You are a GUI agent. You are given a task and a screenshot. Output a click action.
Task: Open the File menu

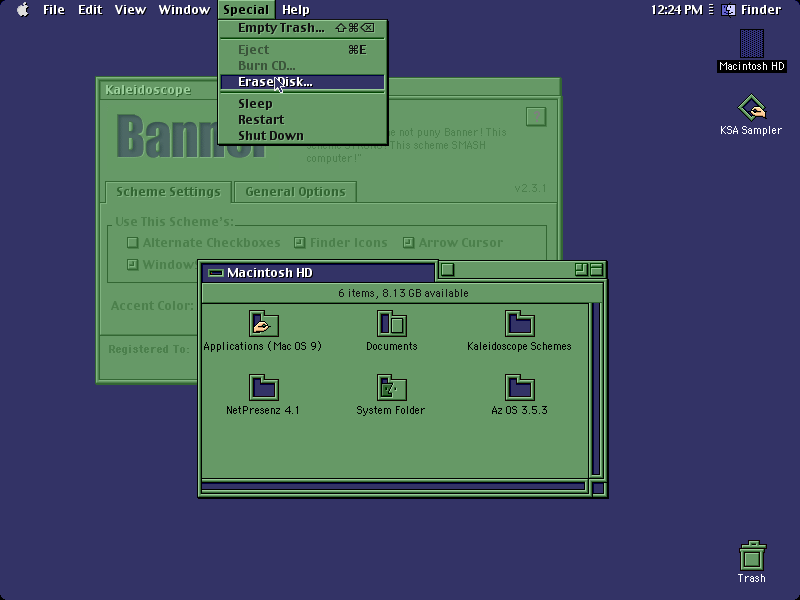tap(54, 10)
